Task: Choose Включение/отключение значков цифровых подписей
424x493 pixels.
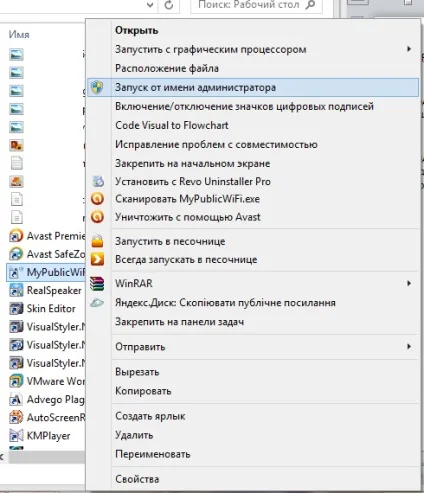Action: coord(253,106)
